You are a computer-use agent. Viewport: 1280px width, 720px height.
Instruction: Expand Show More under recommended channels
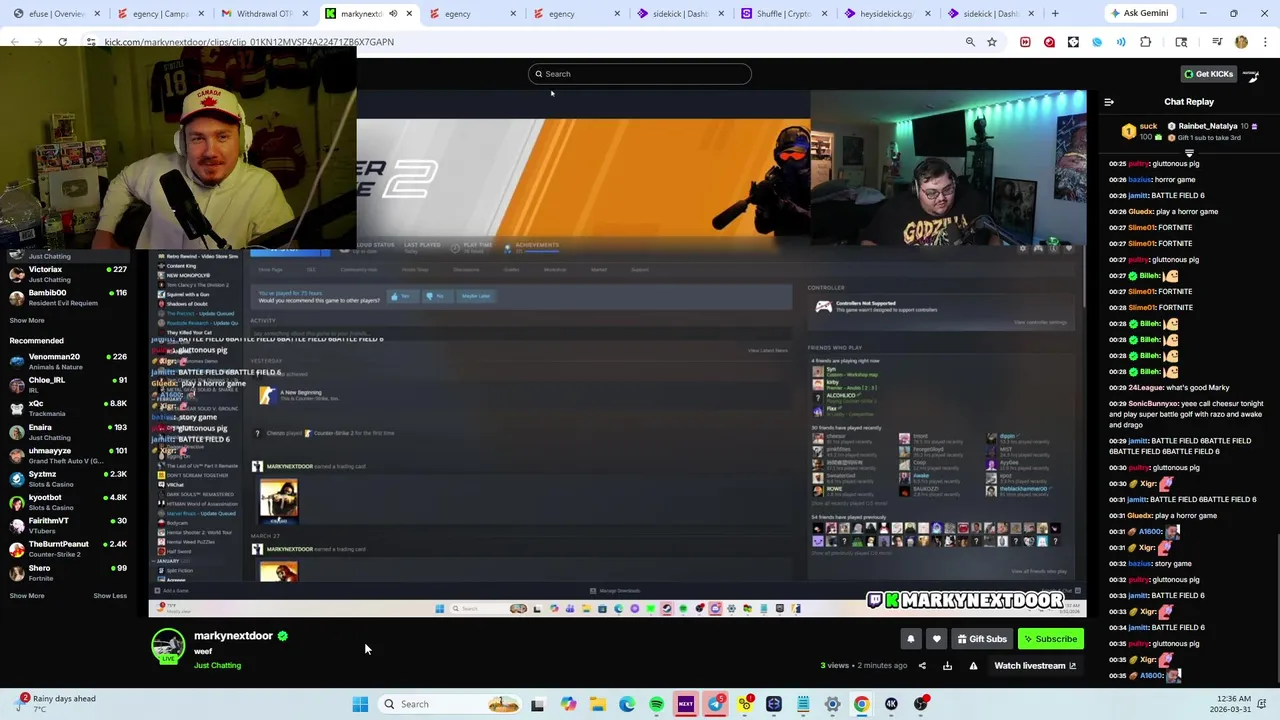click(x=27, y=596)
